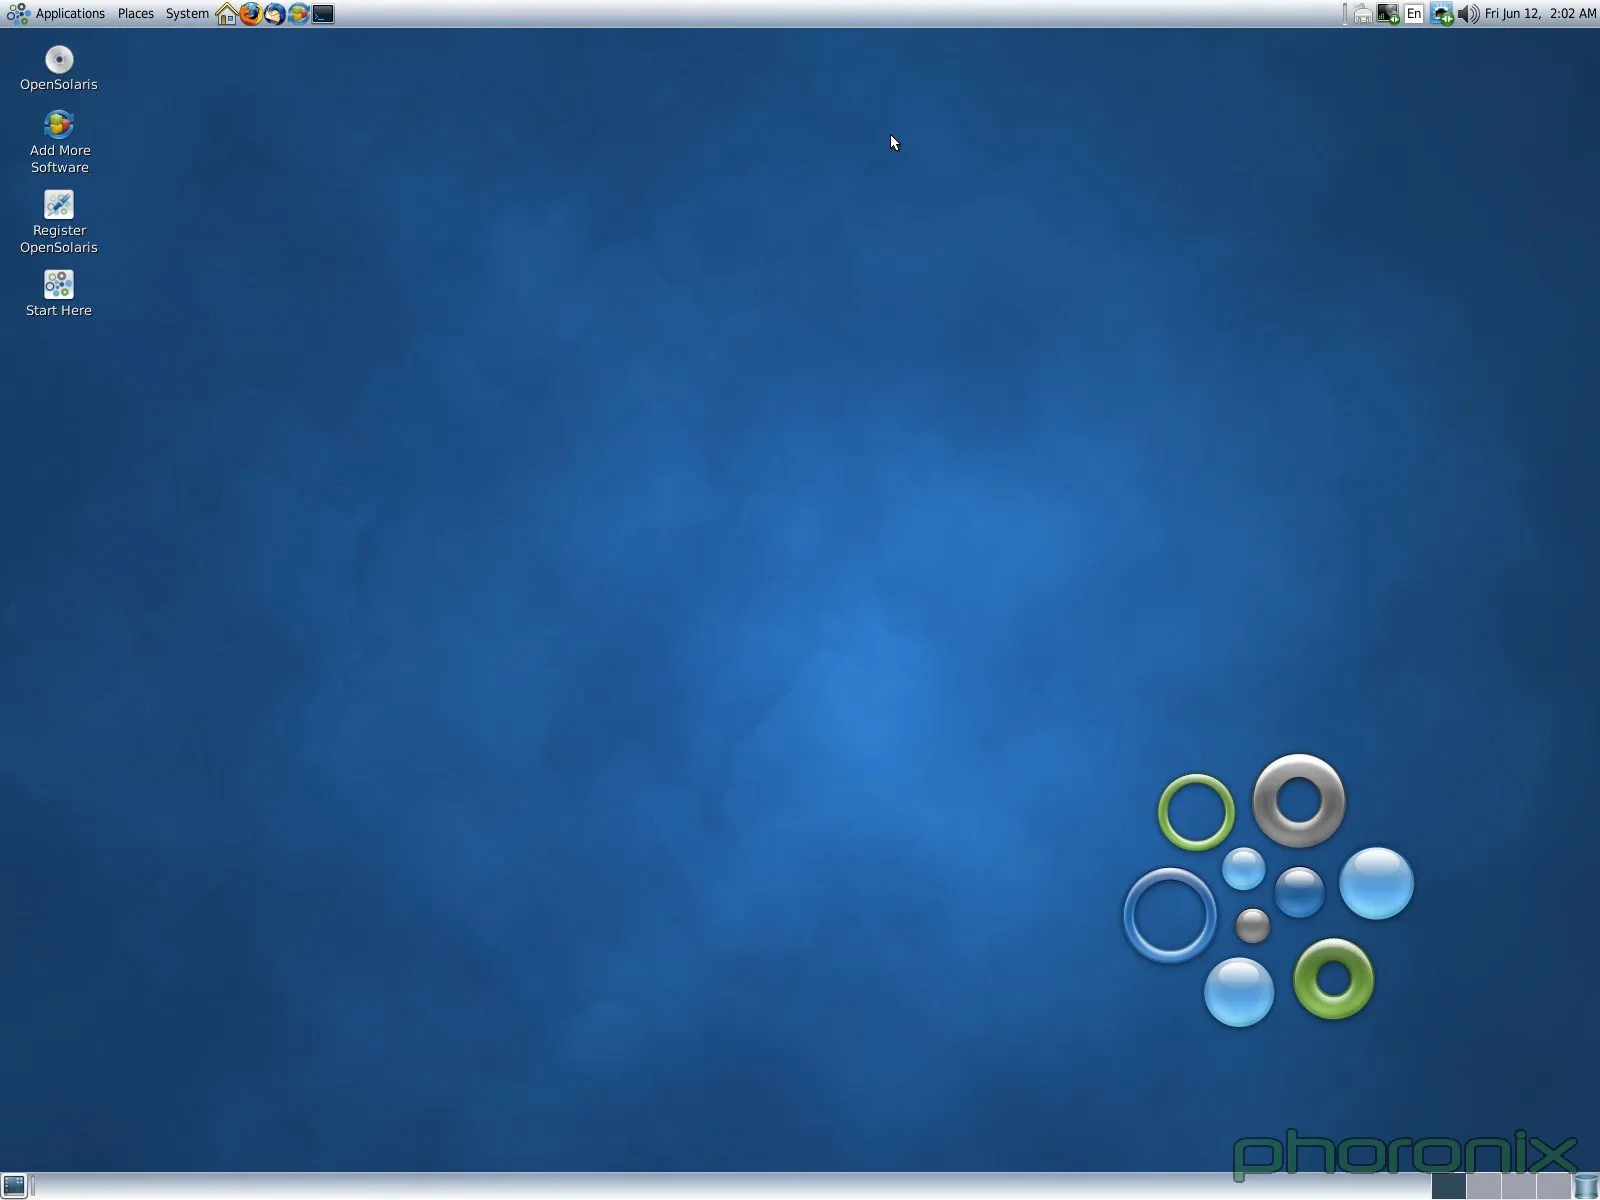Viewport: 1600px width, 1200px height.
Task: Open the System menu
Action: coord(187,14)
